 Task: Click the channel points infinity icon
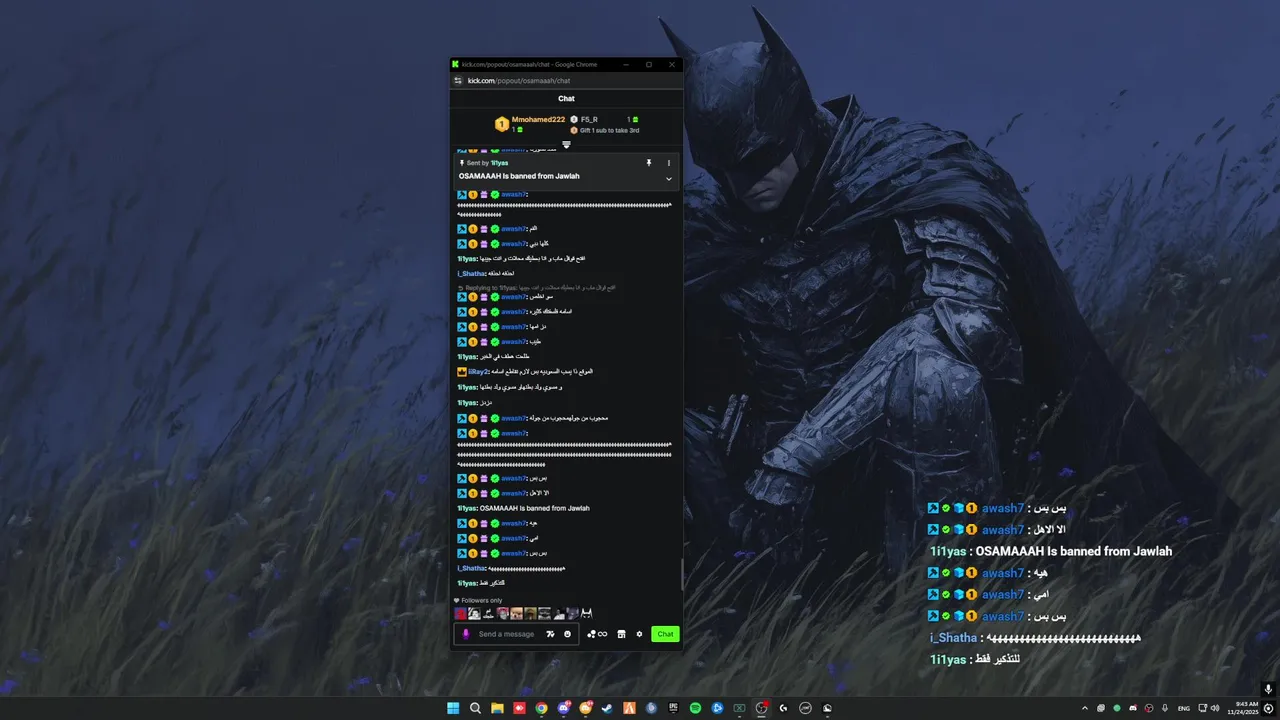pyautogui.click(x=597, y=634)
